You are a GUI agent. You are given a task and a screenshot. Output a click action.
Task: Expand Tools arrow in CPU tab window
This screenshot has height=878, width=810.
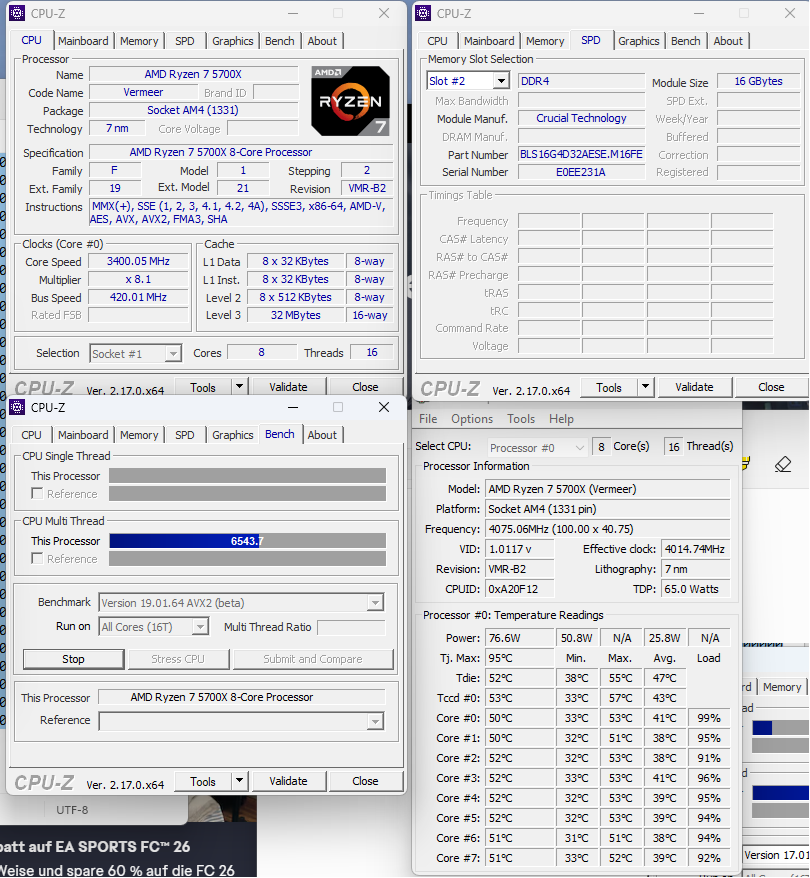[240, 386]
